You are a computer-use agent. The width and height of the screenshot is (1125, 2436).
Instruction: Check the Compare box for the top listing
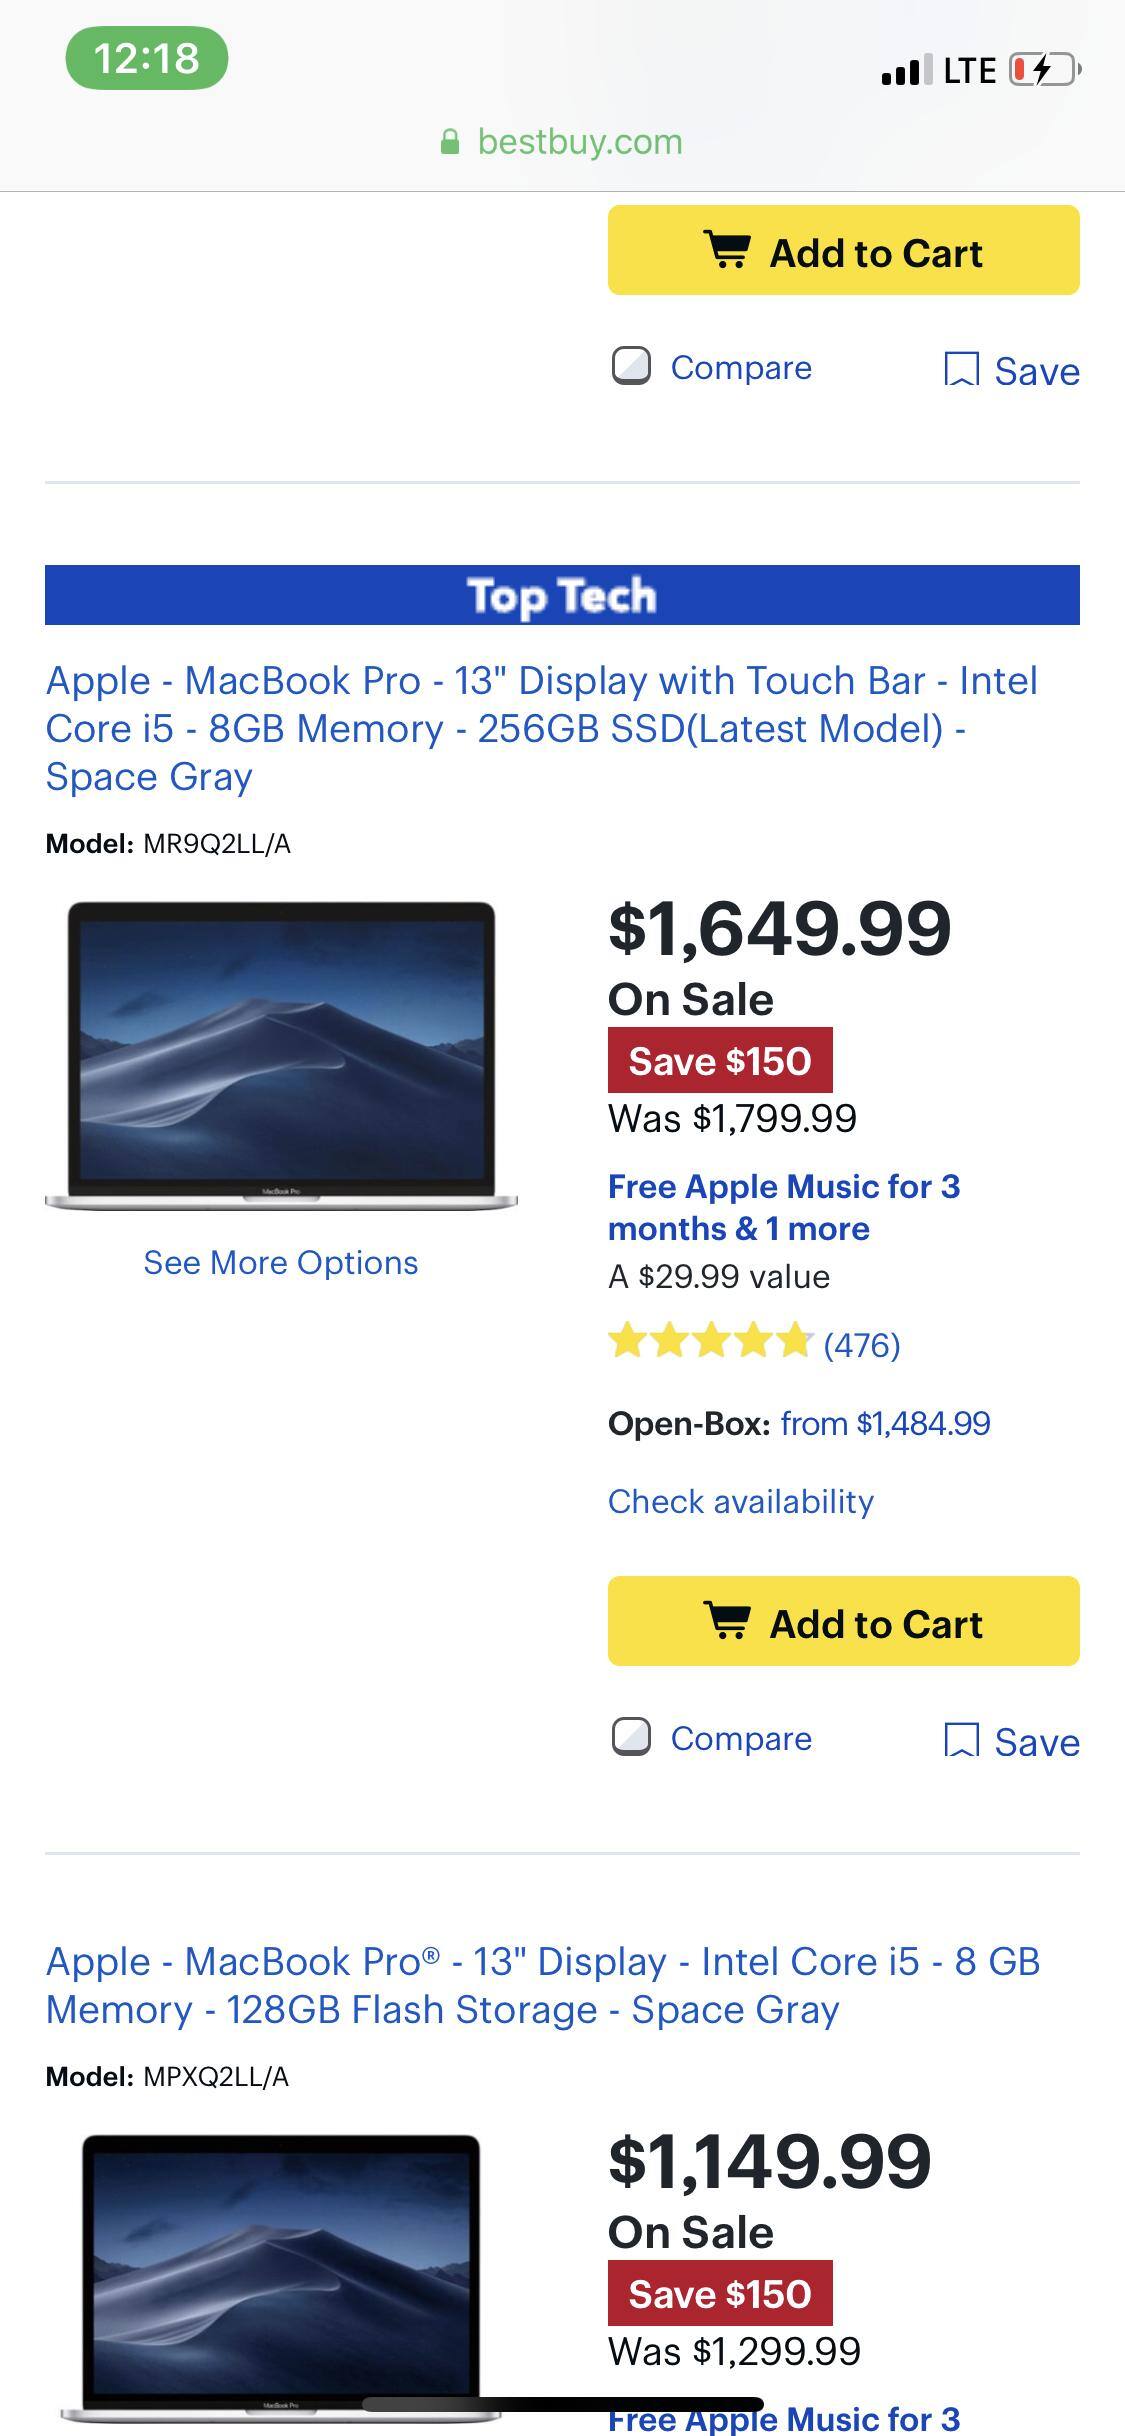point(631,366)
